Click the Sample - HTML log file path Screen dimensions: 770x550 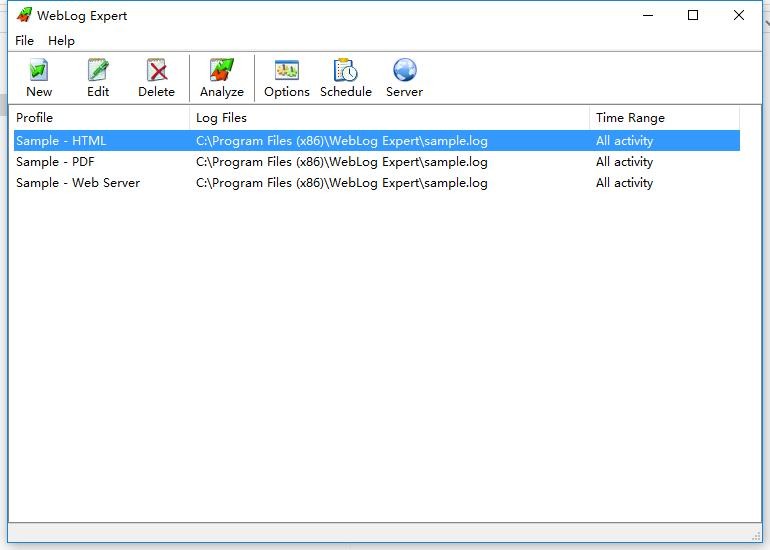[x=342, y=141]
